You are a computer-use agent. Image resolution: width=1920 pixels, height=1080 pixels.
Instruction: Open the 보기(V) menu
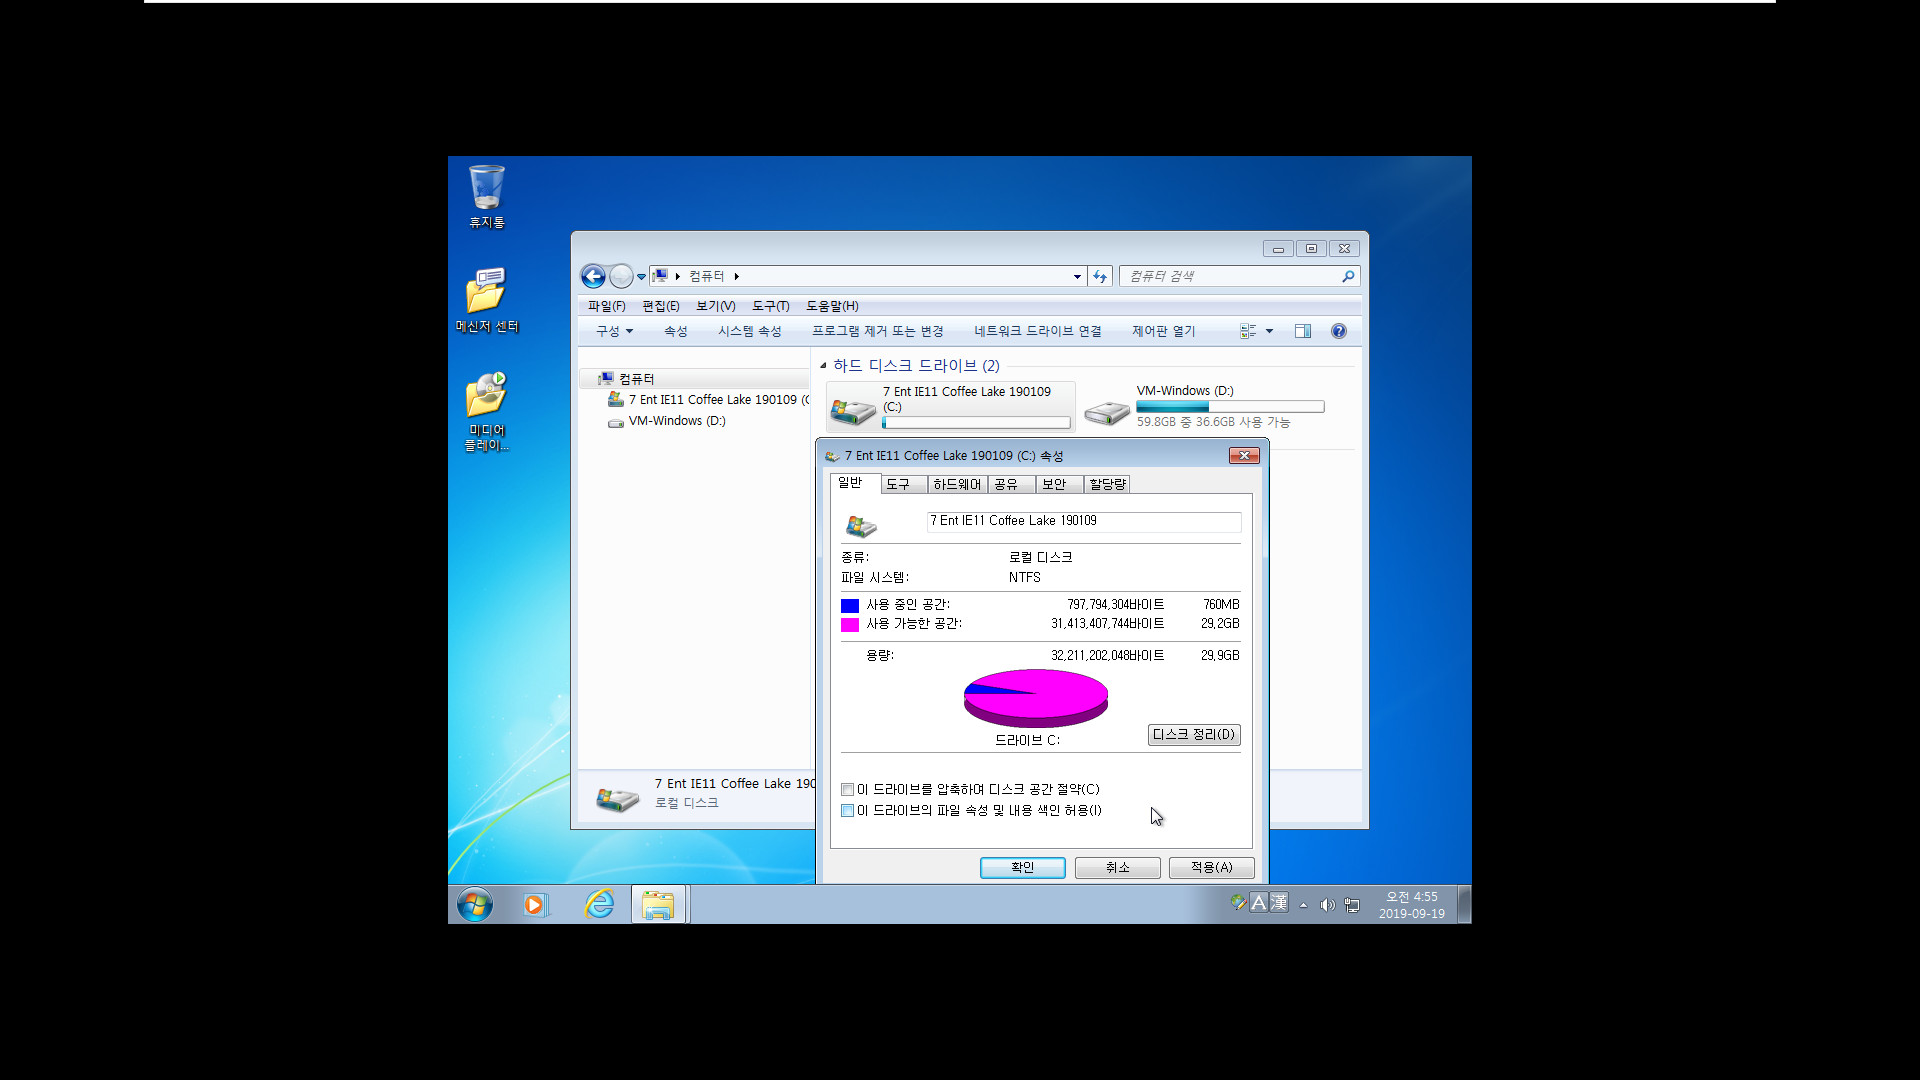coord(715,306)
